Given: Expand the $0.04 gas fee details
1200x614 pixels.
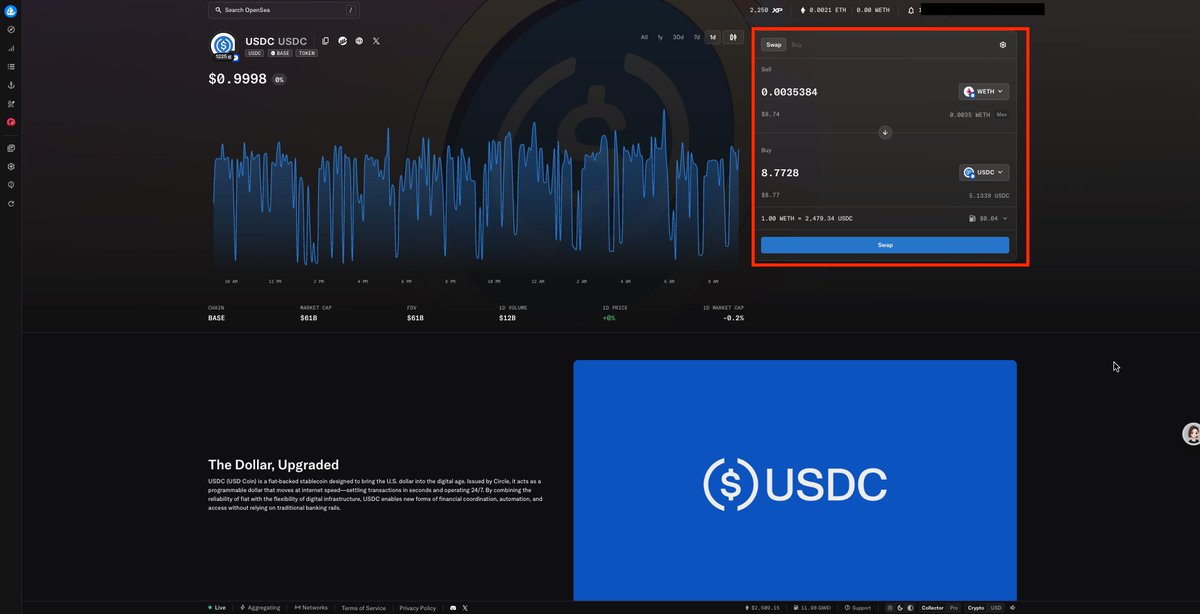Looking at the screenshot, I should pyautogui.click(x=988, y=218).
